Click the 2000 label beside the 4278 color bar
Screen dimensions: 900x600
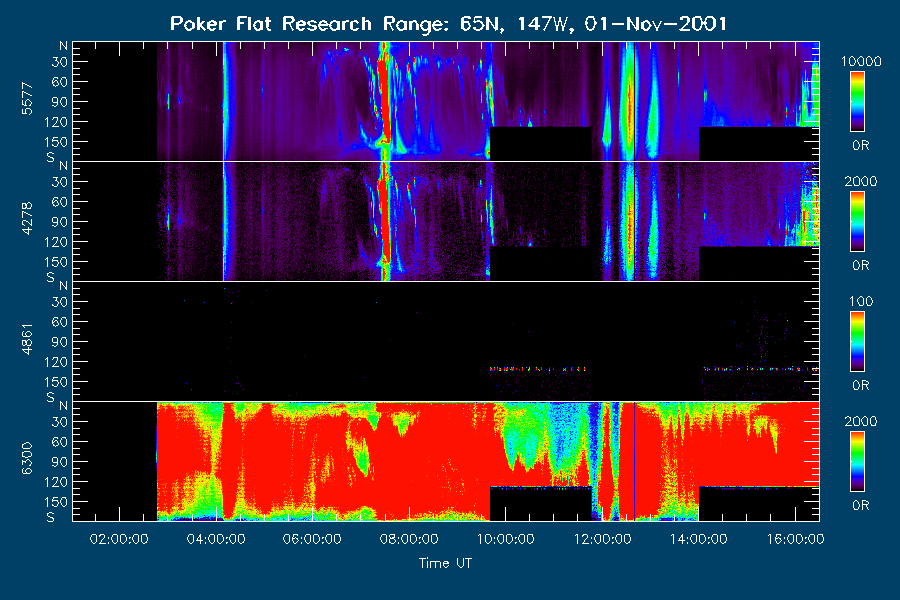(861, 181)
